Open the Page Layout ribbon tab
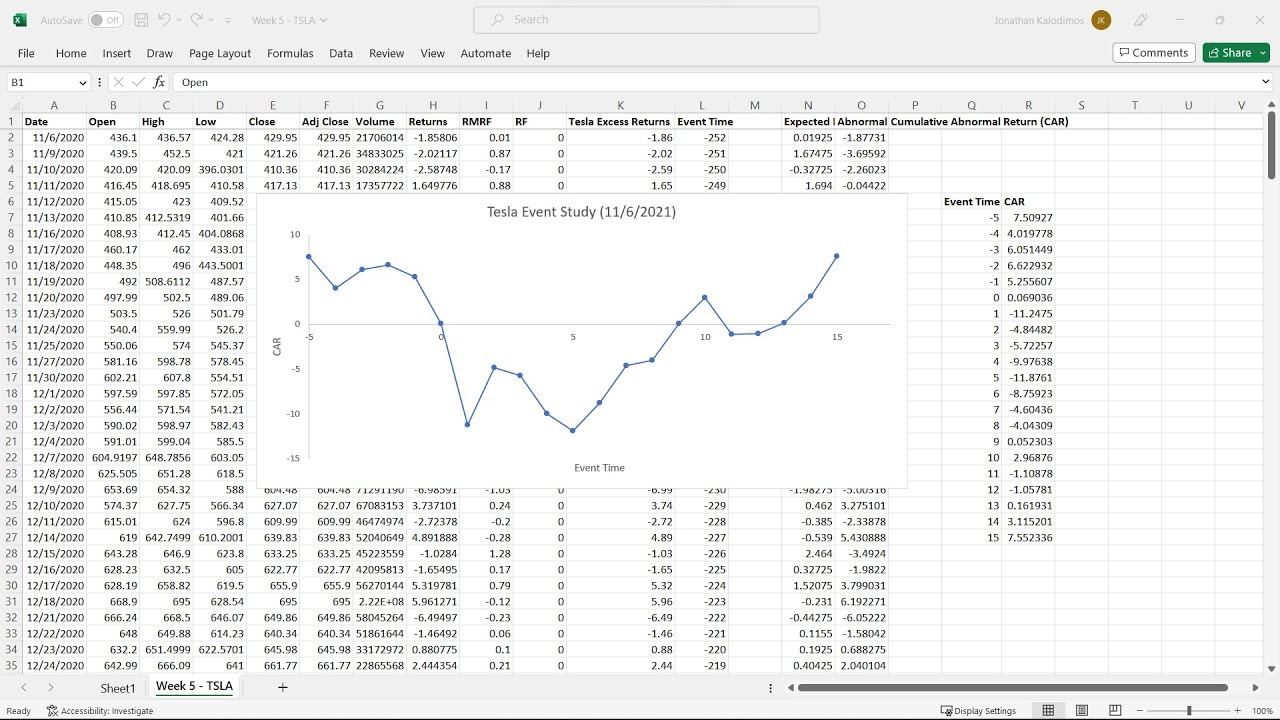This screenshot has height=720, width=1280. pyautogui.click(x=220, y=53)
